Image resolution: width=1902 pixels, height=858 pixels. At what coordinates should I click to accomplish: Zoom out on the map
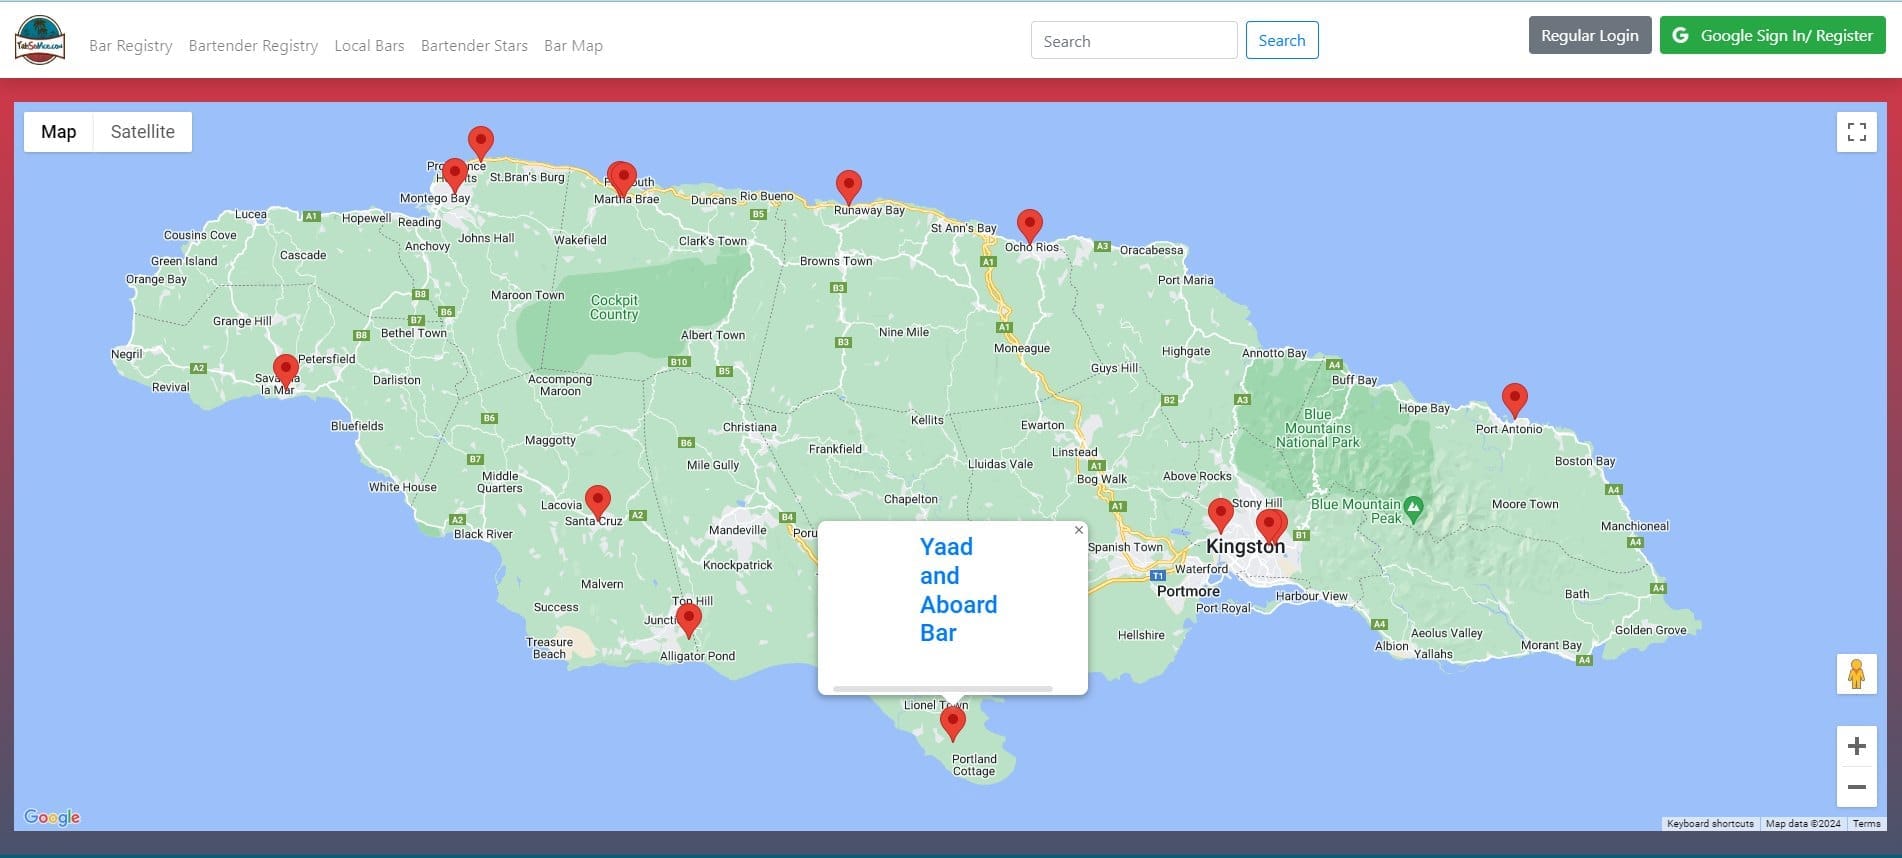tap(1857, 787)
